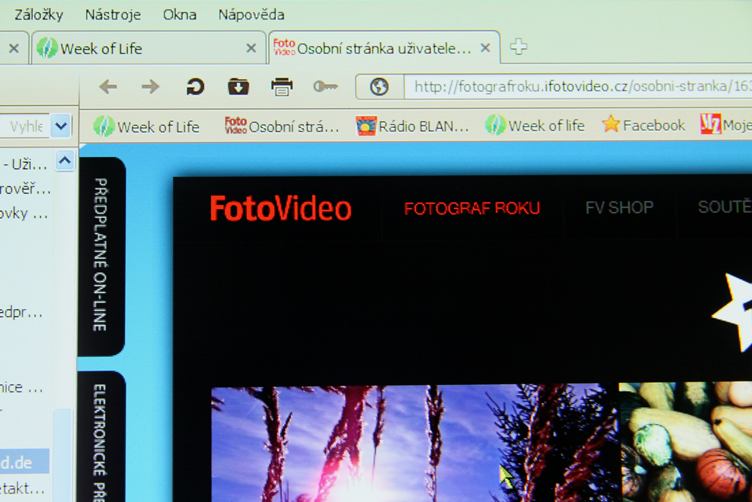Close the Osobní stránka uživatele tab
752x502 pixels.
tap(485, 48)
